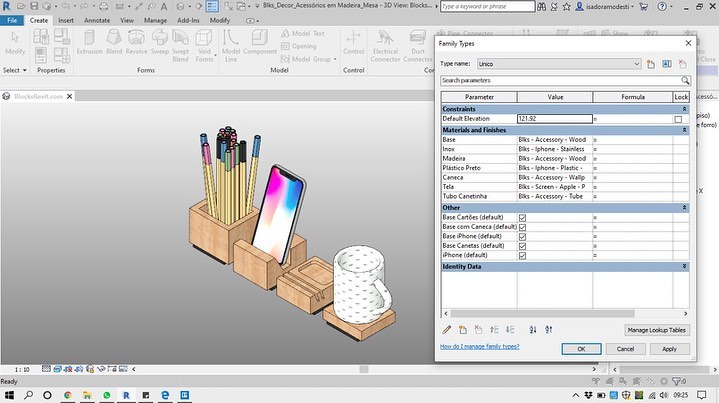Click the Base material value 'Blks - Accessory - Wood'

(x=554, y=140)
